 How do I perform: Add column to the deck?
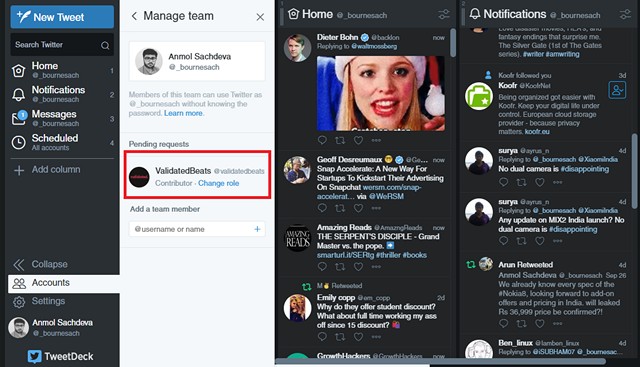(x=47, y=170)
